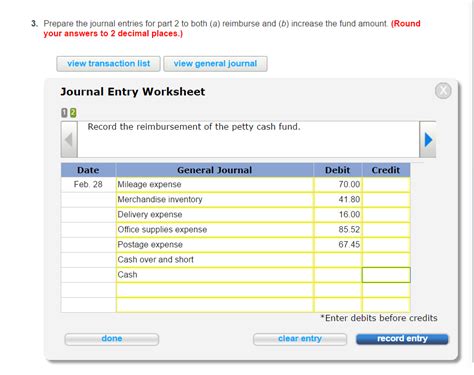Select the Mileage expense account cell
Viewport: 474px width, 375px height.
click(x=215, y=184)
